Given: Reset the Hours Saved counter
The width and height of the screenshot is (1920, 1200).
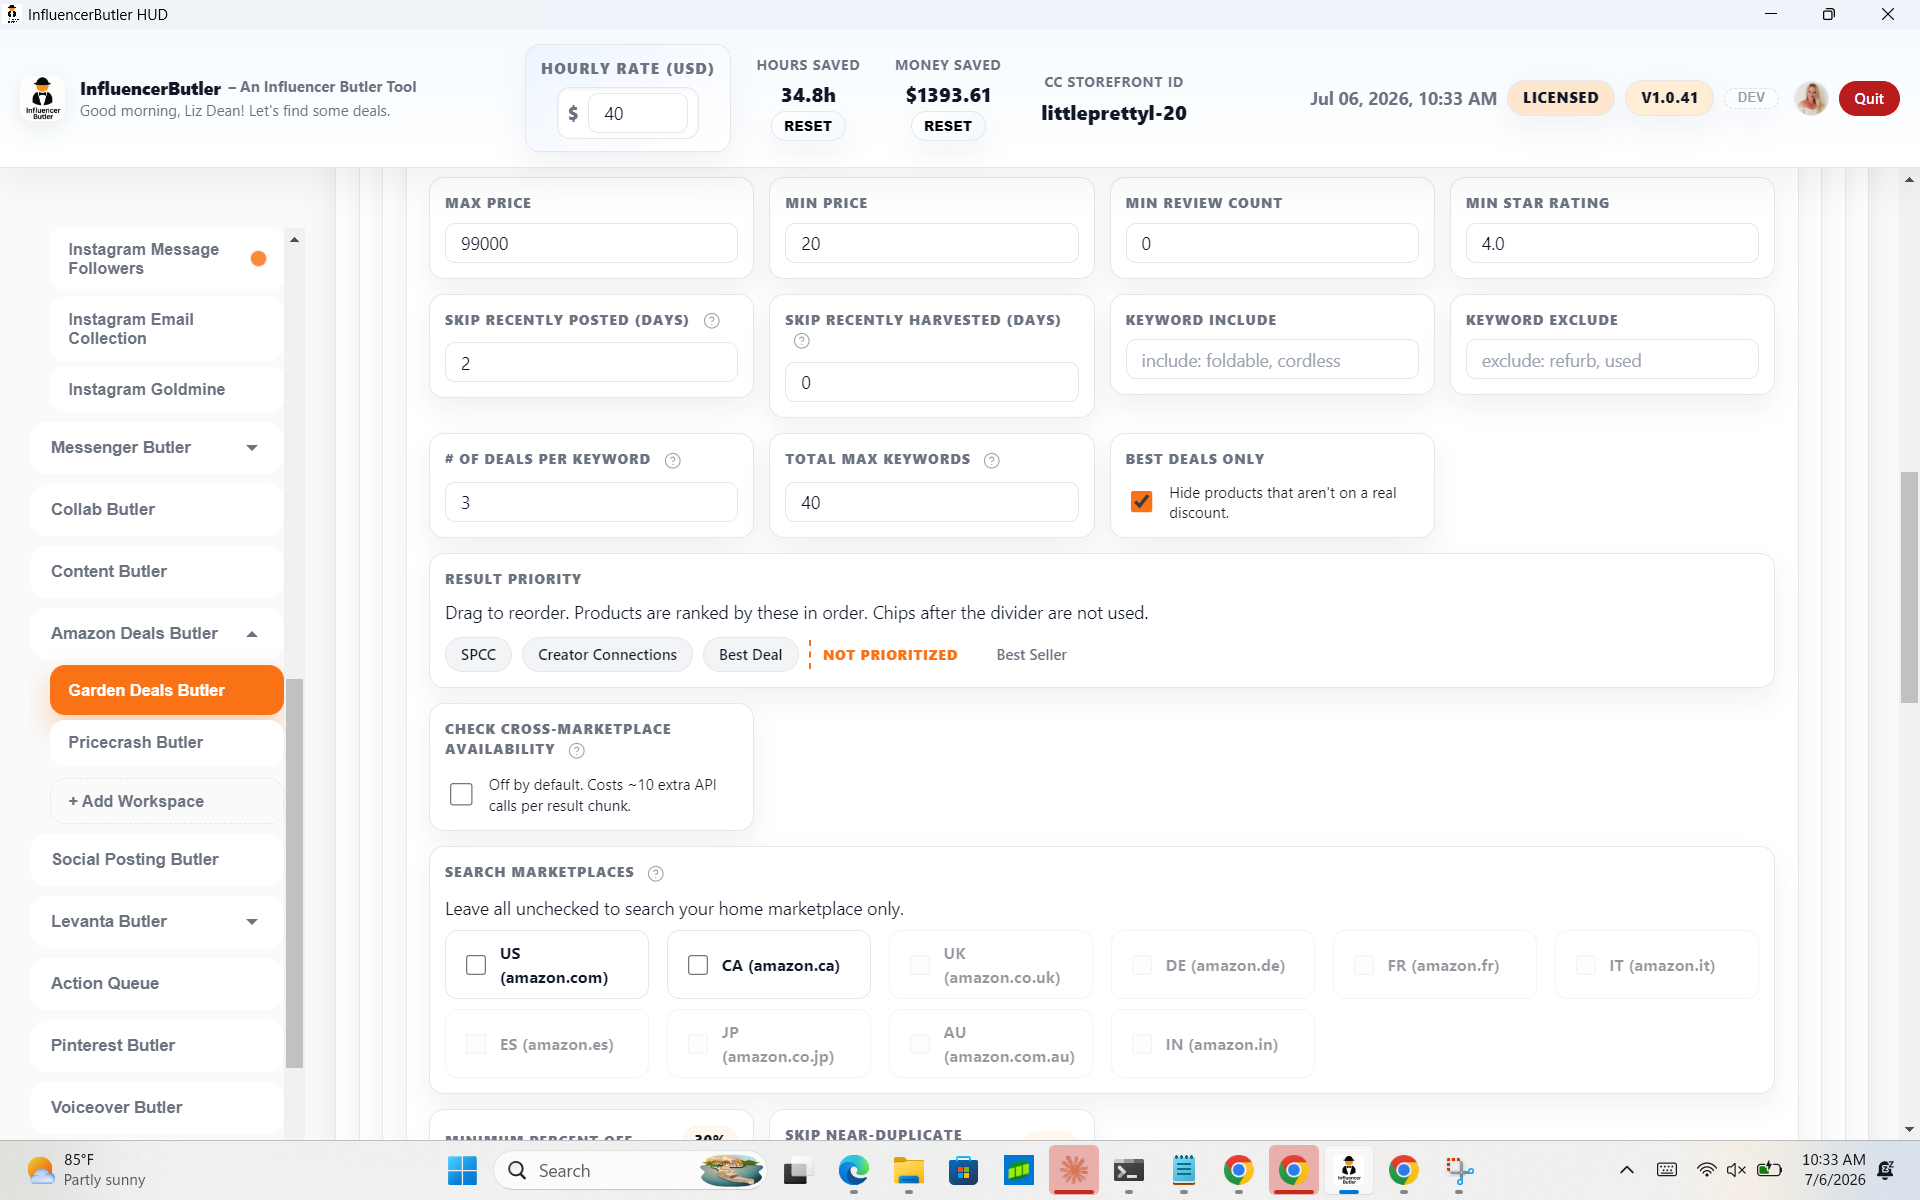Looking at the screenshot, I should click(x=808, y=126).
